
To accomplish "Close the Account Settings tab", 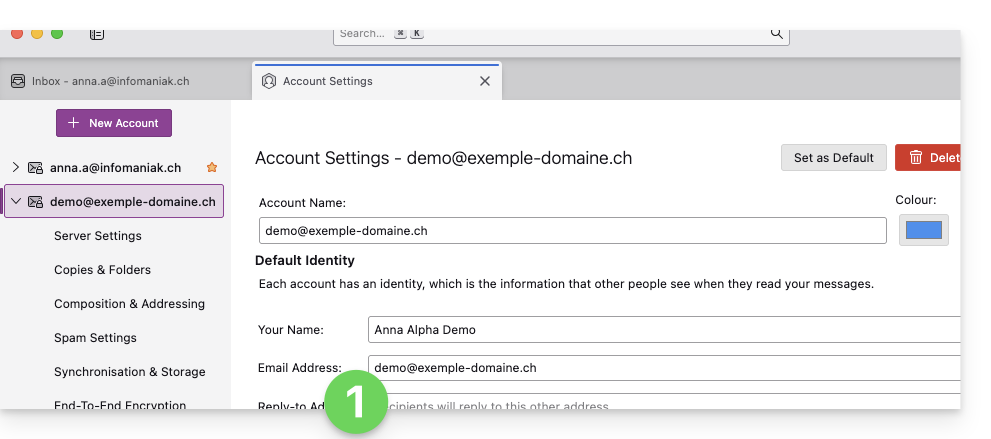I will [x=485, y=81].
